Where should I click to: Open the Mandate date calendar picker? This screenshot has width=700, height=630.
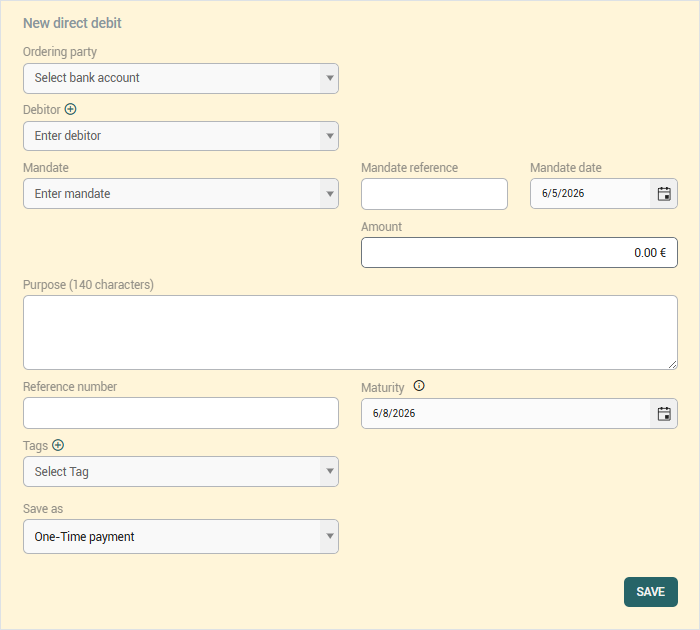(x=664, y=194)
